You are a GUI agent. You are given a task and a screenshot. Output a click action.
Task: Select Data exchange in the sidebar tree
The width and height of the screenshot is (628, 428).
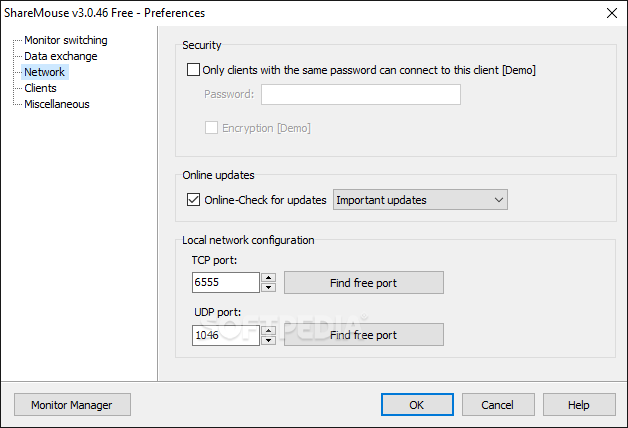(x=60, y=56)
